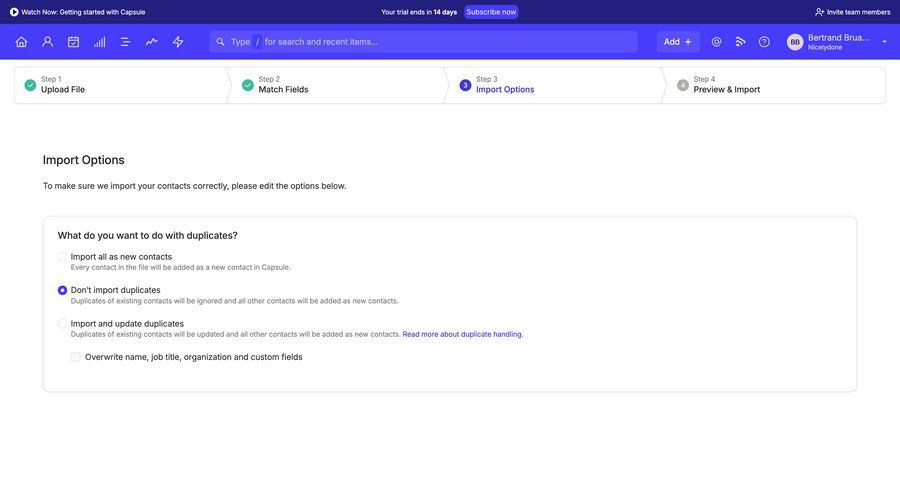The image size is (900, 484).
Task: Open the Help question mark icon
Action: (x=764, y=42)
